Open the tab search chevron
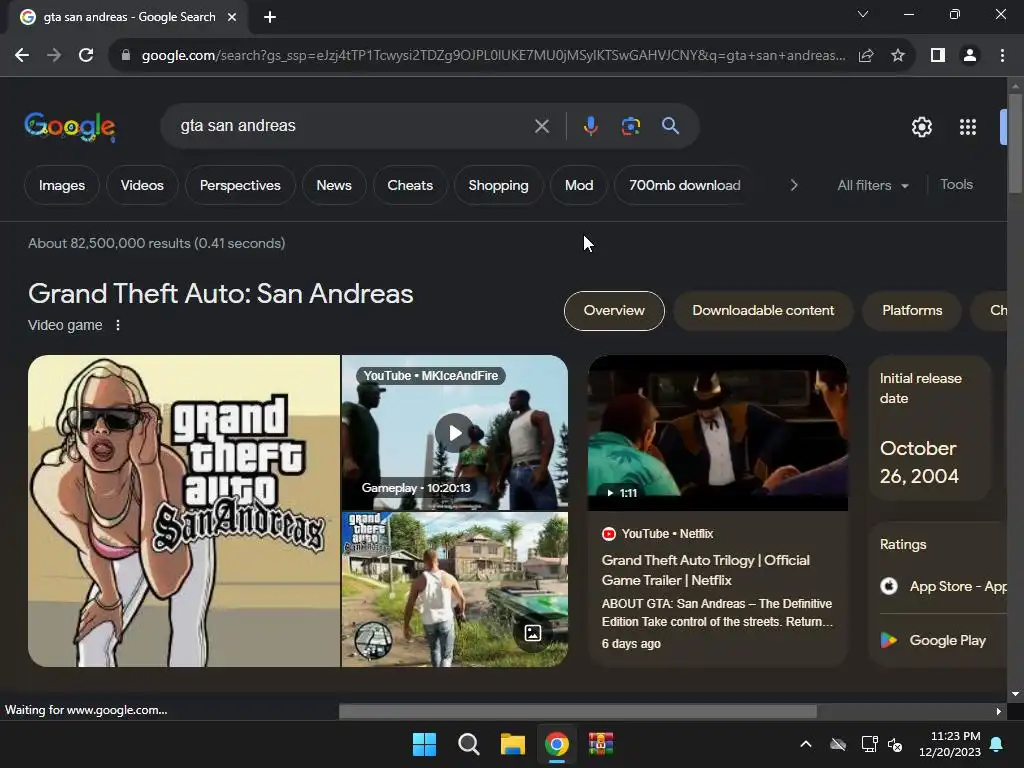Screen dimensions: 1024x768 click(x=863, y=14)
